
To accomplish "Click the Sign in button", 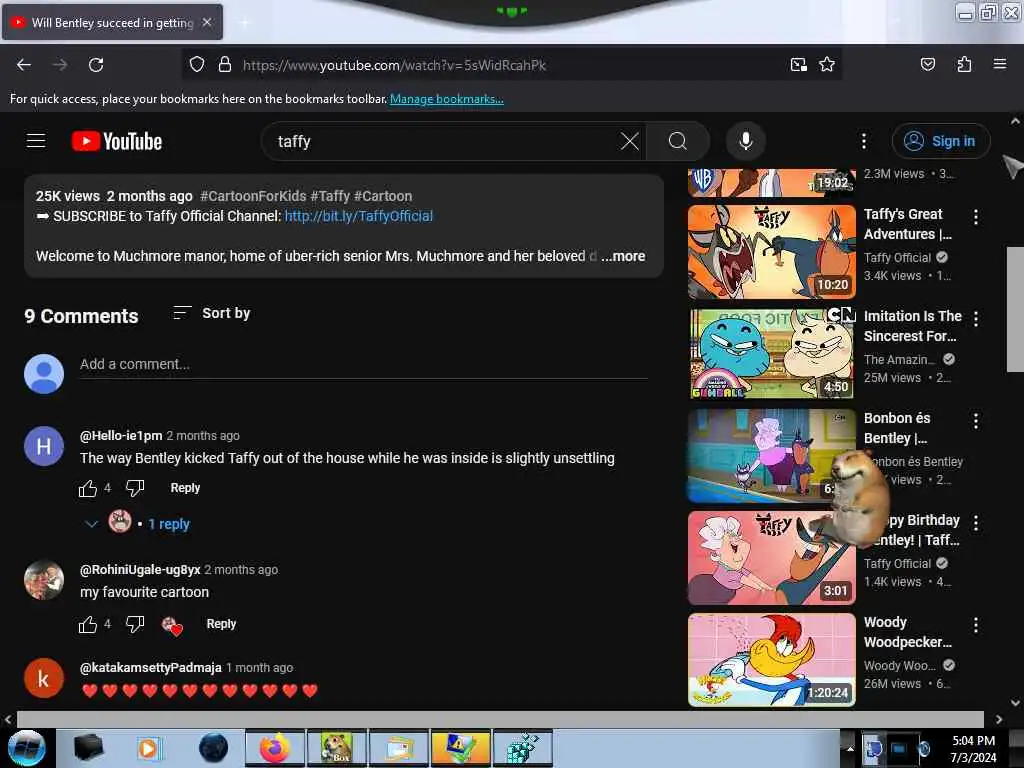I will pyautogui.click(x=940, y=141).
